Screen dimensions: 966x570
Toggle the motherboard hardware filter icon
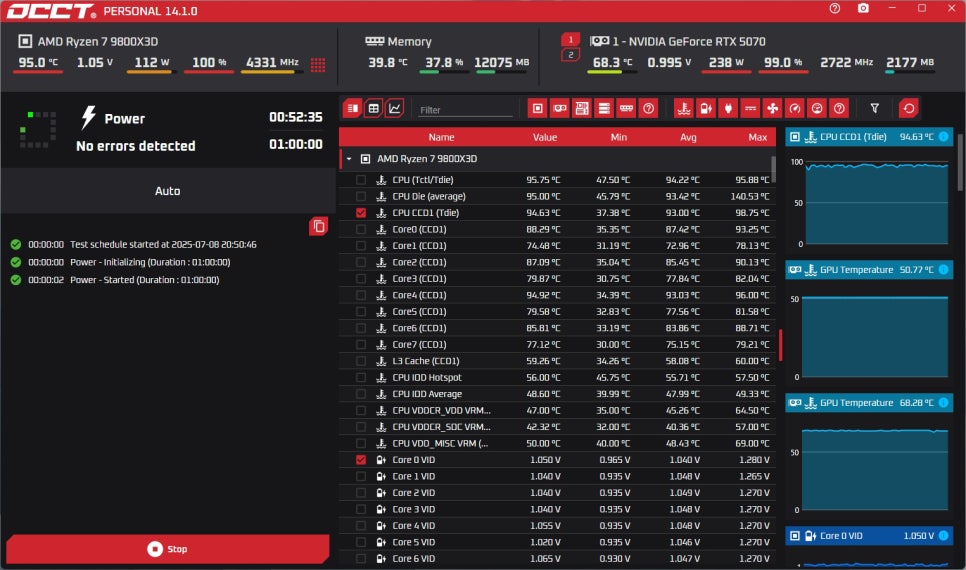(x=582, y=108)
